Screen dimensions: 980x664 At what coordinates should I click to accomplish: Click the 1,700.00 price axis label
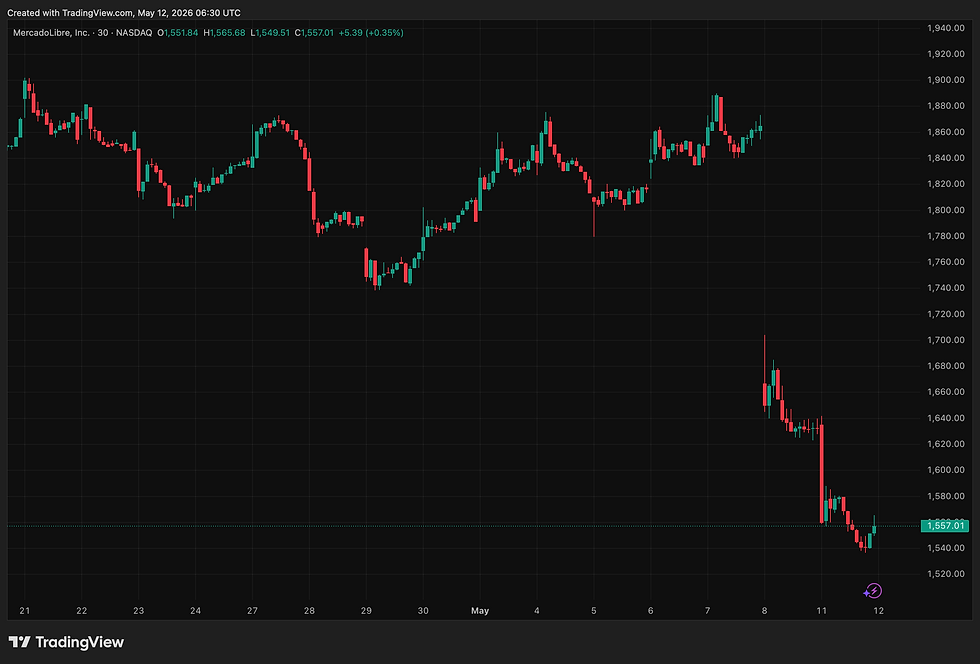pos(946,340)
